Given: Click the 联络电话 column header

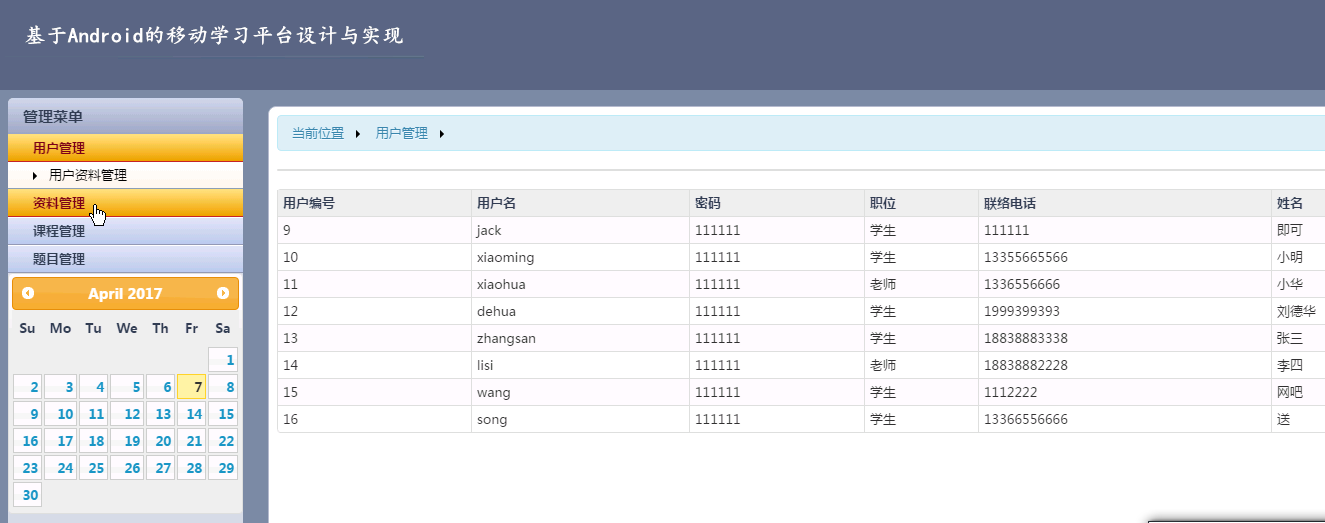Looking at the screenshot, I should coord(1125,203).
